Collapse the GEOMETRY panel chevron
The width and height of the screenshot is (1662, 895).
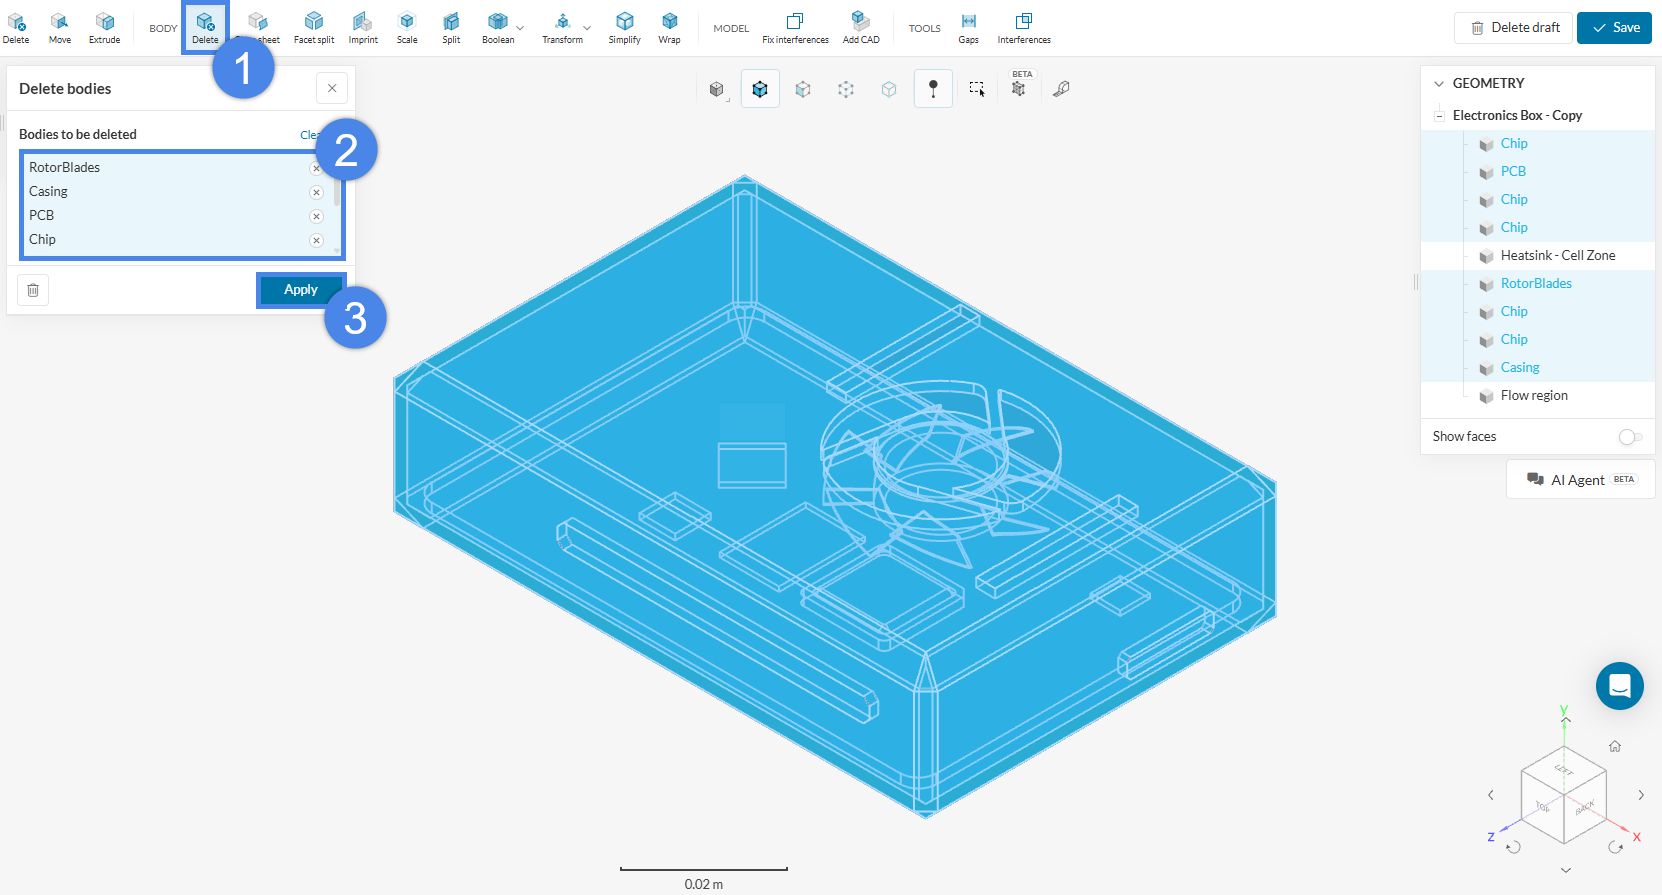coord(1439,84)
